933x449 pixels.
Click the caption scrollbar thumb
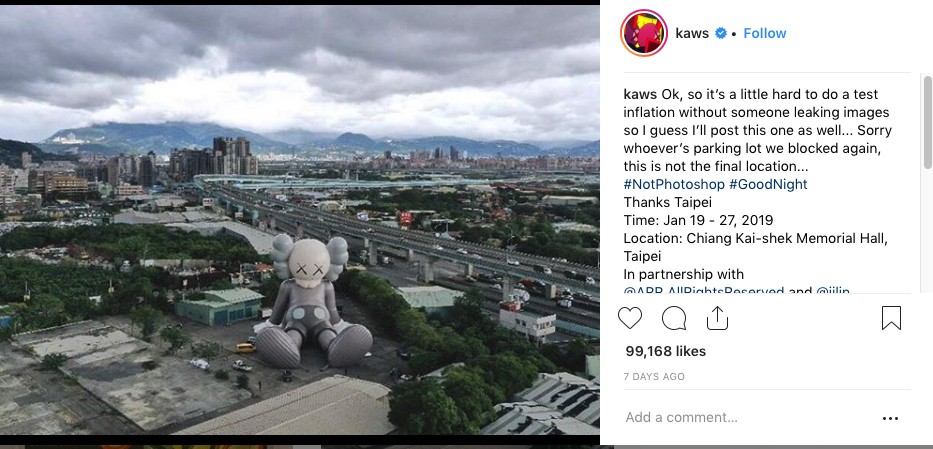927,122
